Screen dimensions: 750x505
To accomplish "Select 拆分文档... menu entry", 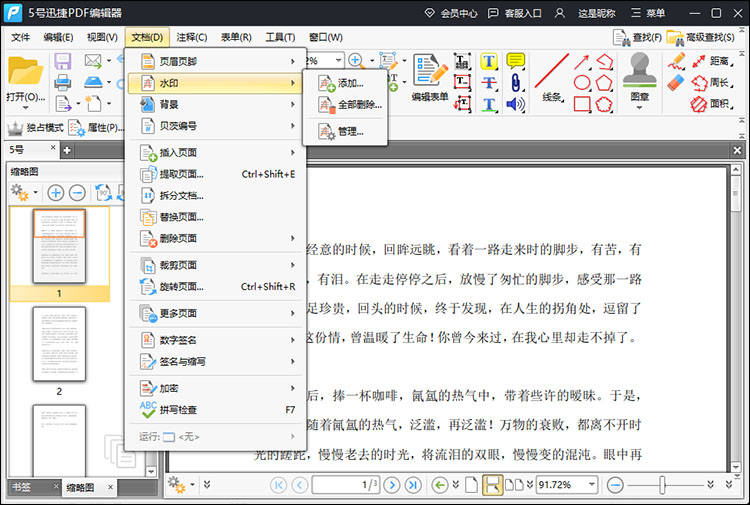I will point(217,196).
